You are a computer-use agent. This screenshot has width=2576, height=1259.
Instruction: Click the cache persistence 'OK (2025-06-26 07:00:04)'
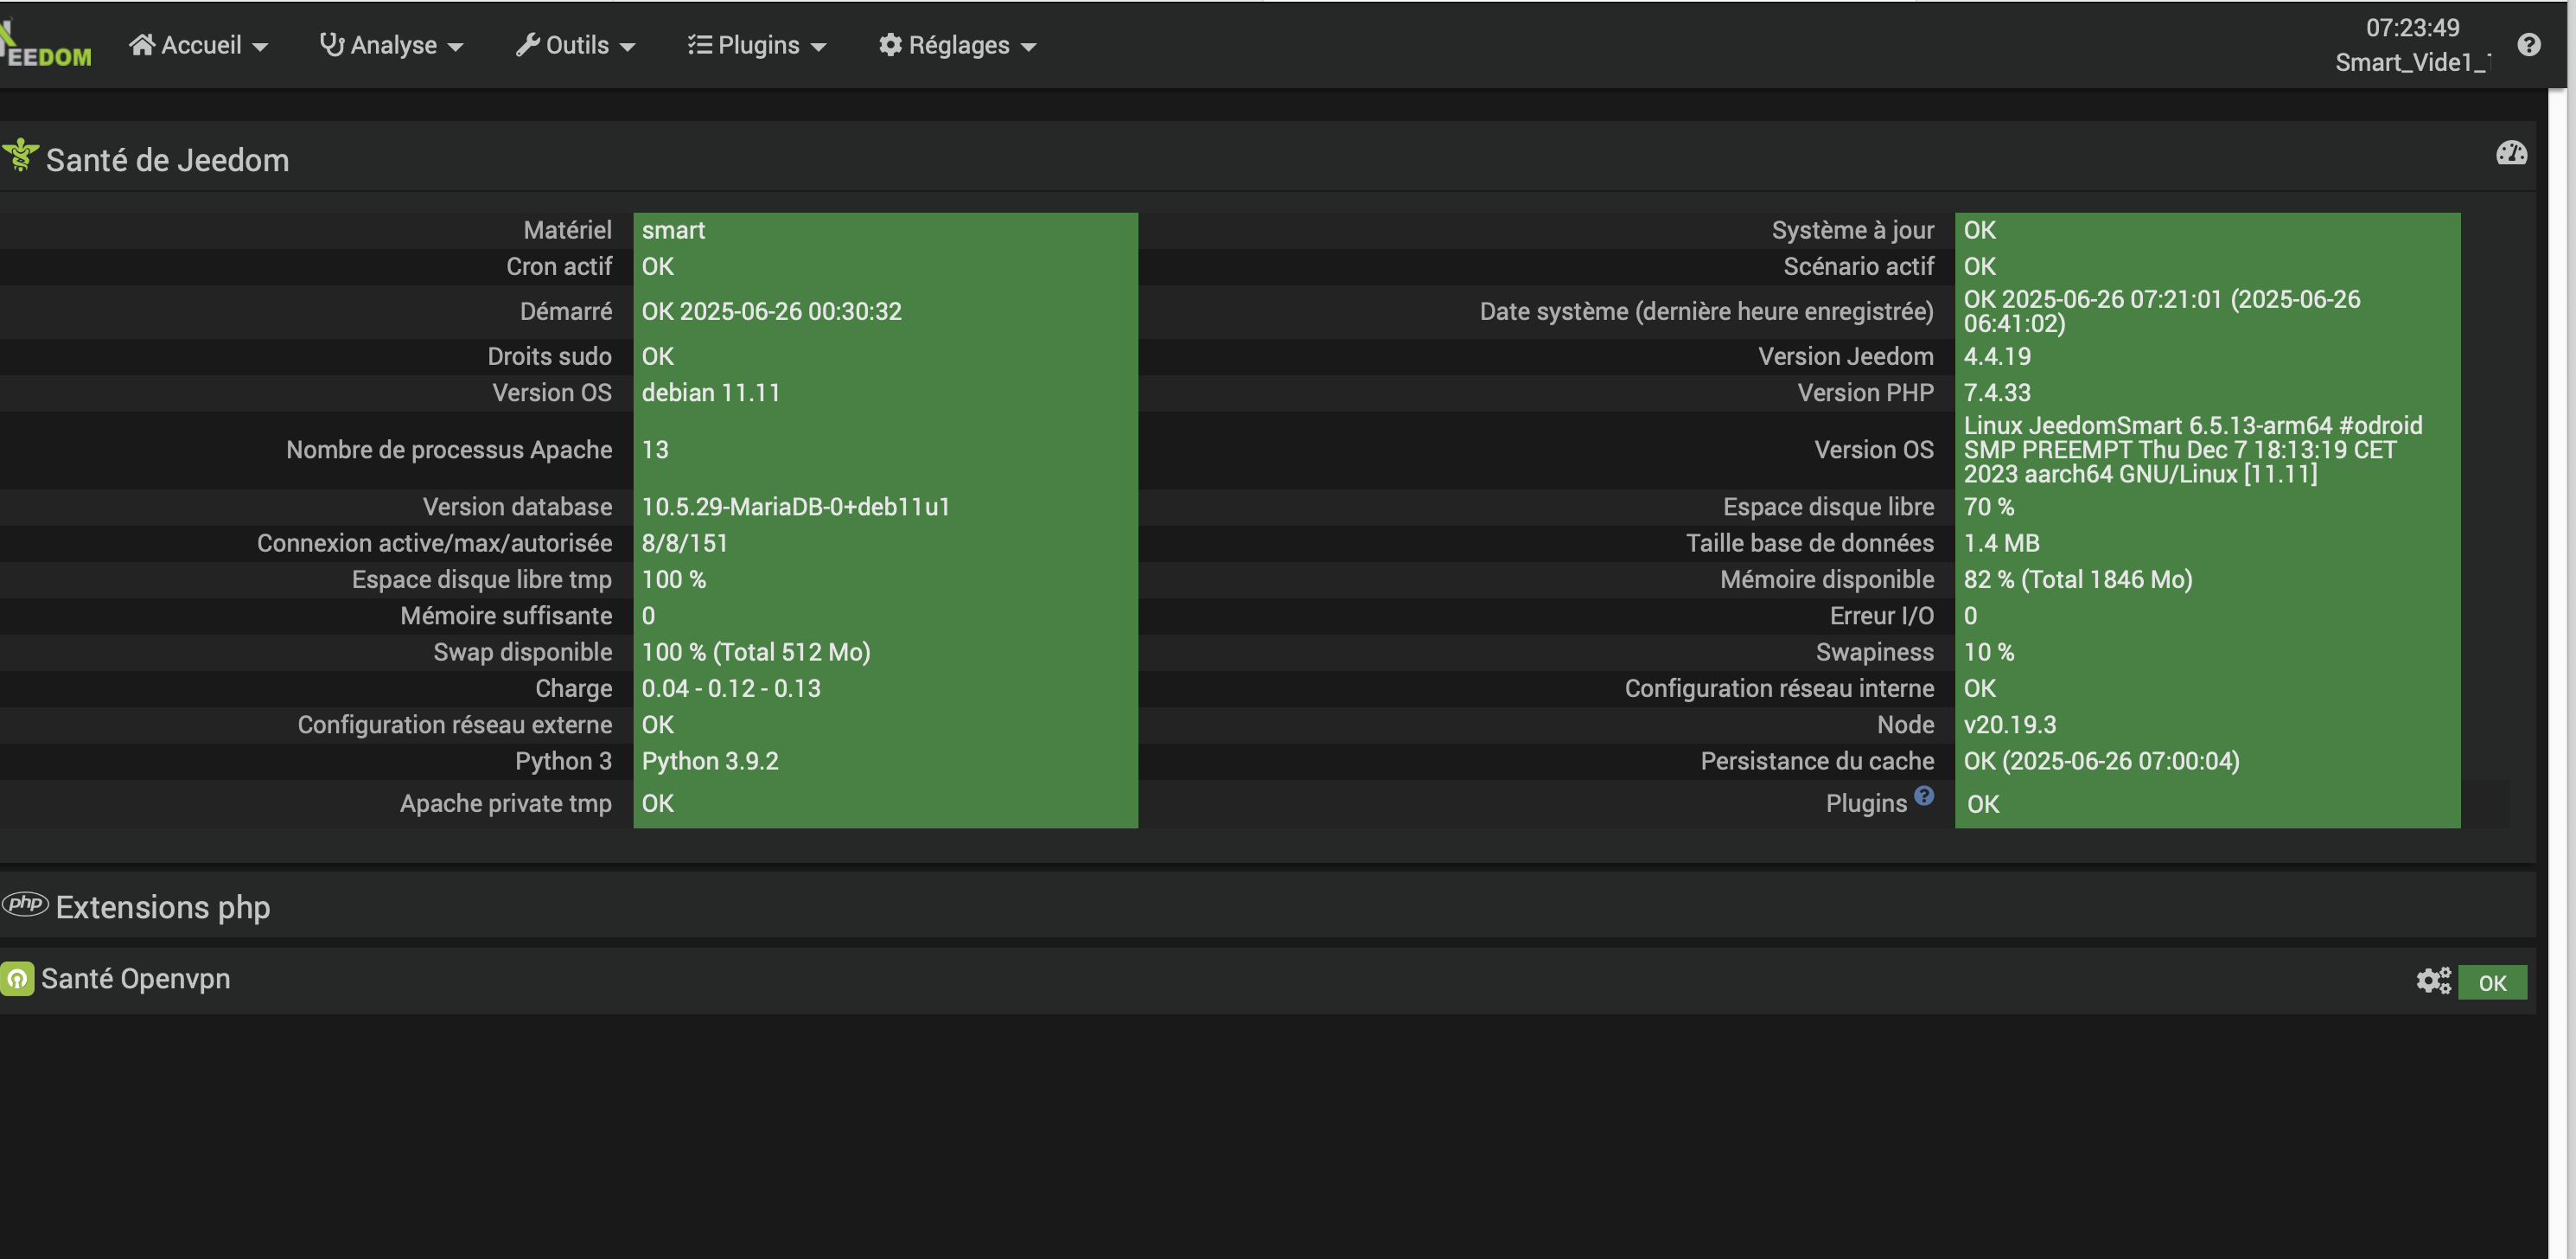[2102, 761]
